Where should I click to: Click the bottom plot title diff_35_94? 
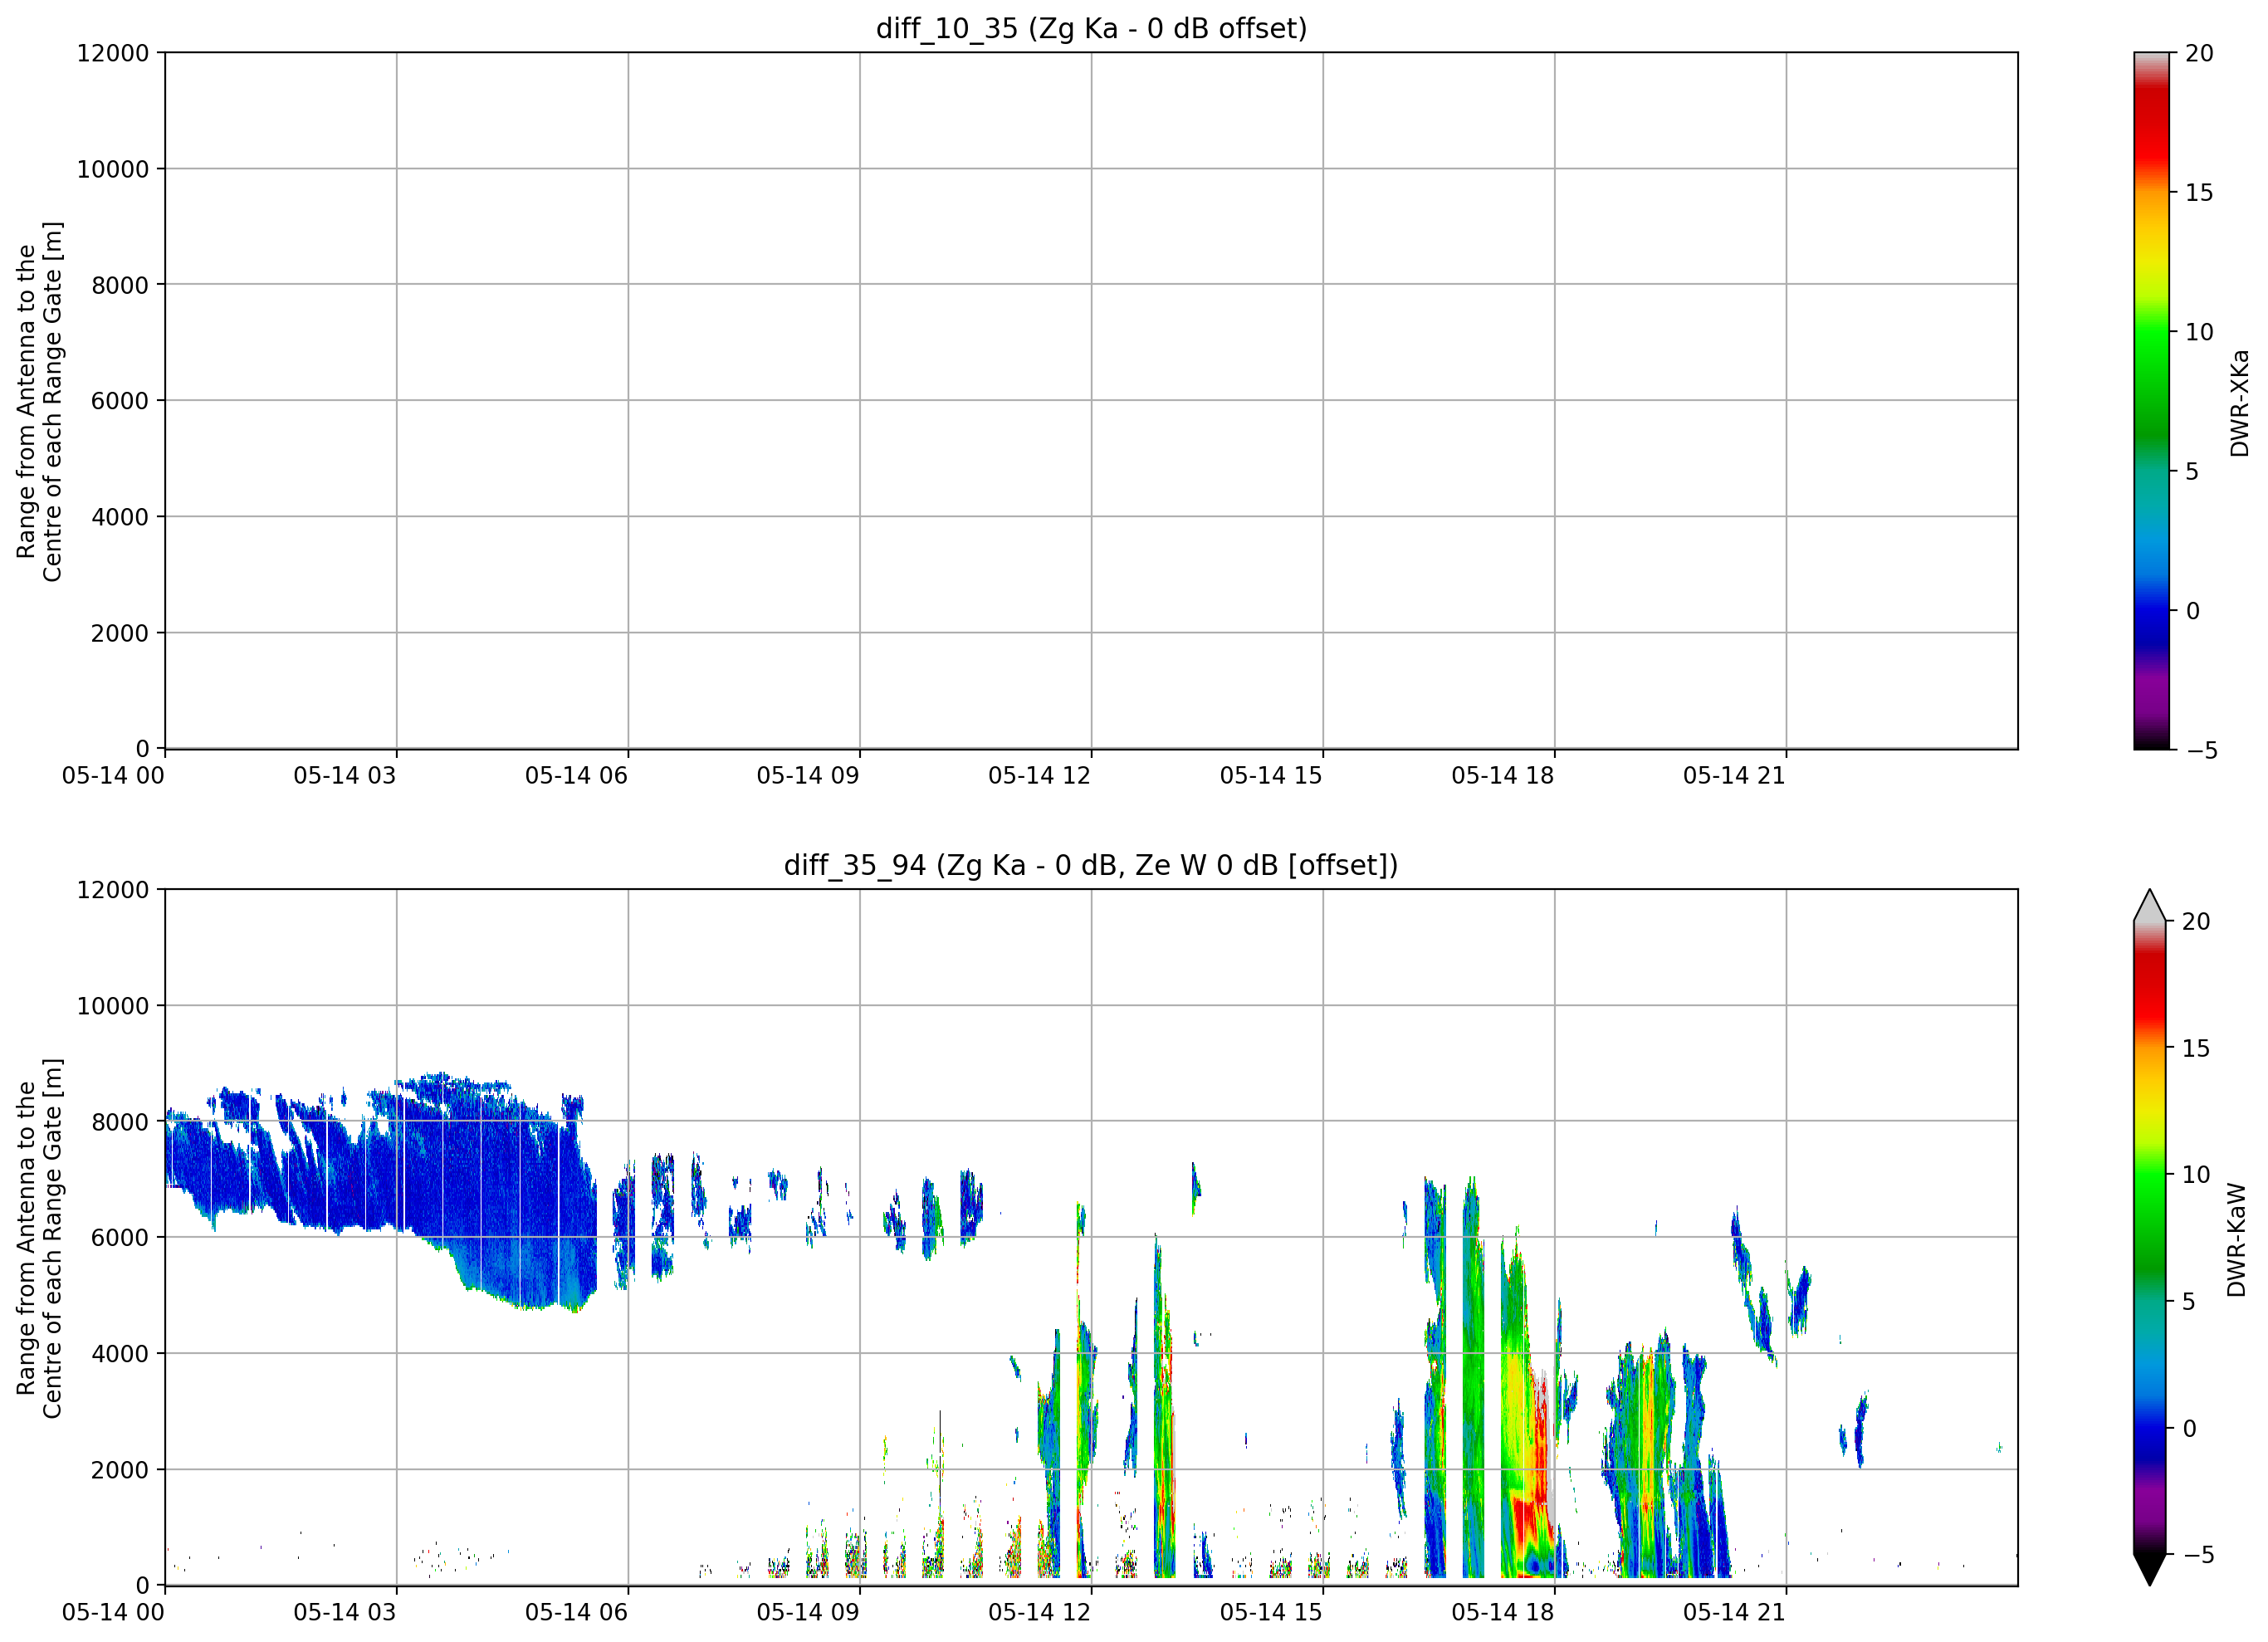pos(1090,865)
